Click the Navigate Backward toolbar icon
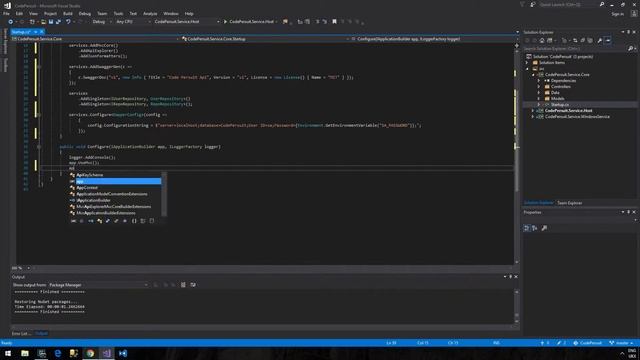The height and width of the screenshot is (360, 640). click(11, 22)
